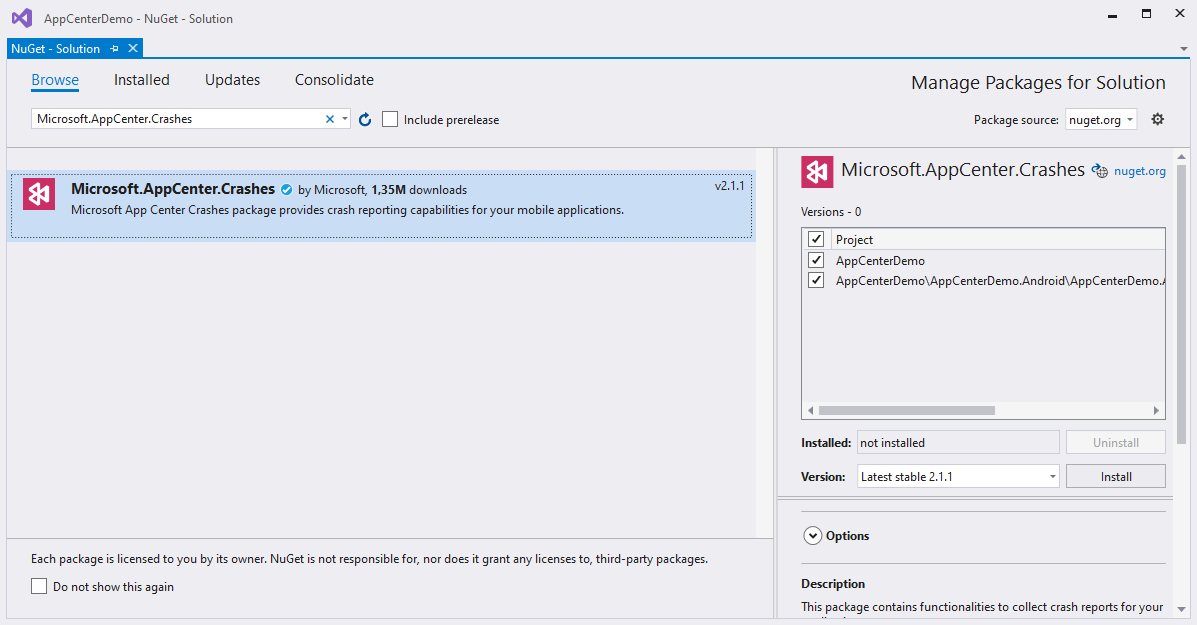Switch to the Installed tab
The image size is (1197, 625).
click(x=142, y=80)
